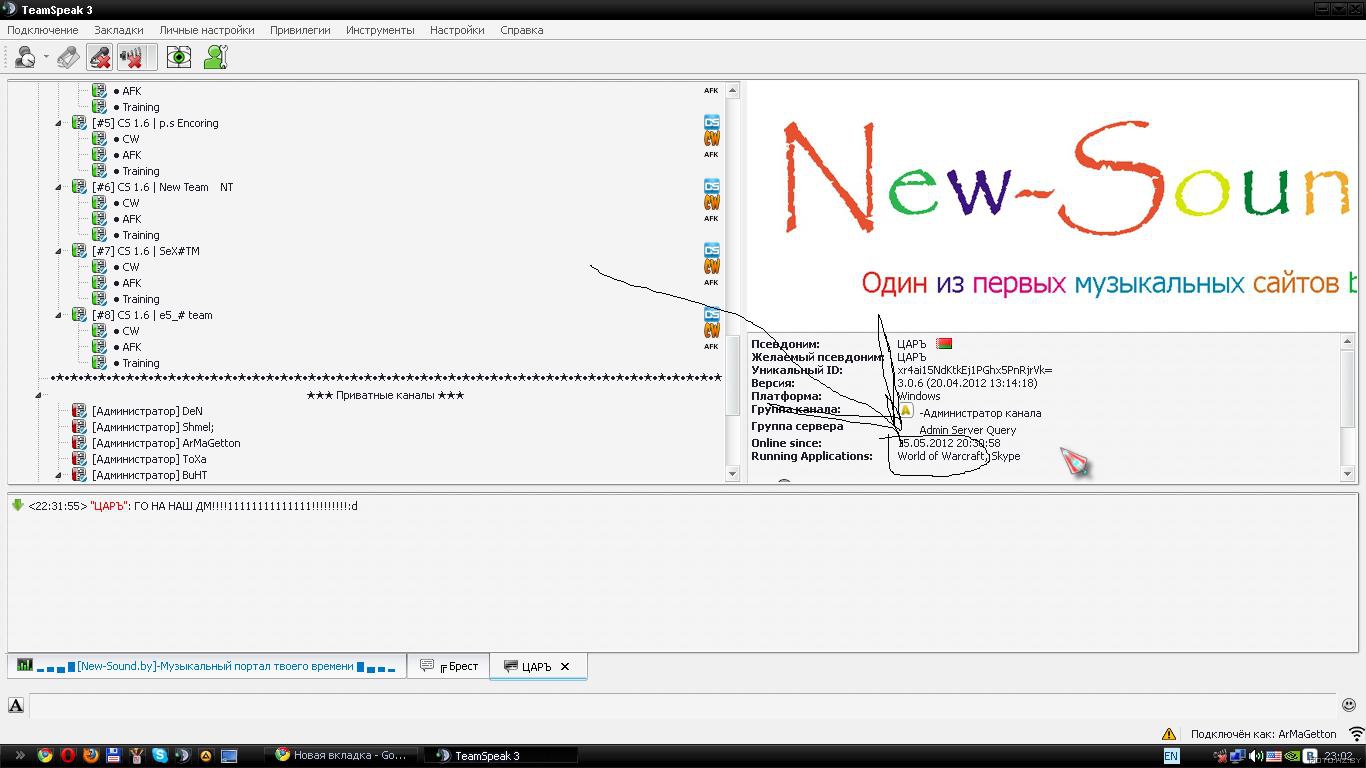1366x768 pixels.
Task: Collapse the [#5] CS 1.6 p.s Encoring channel
Action: click(x=59, y=124)
